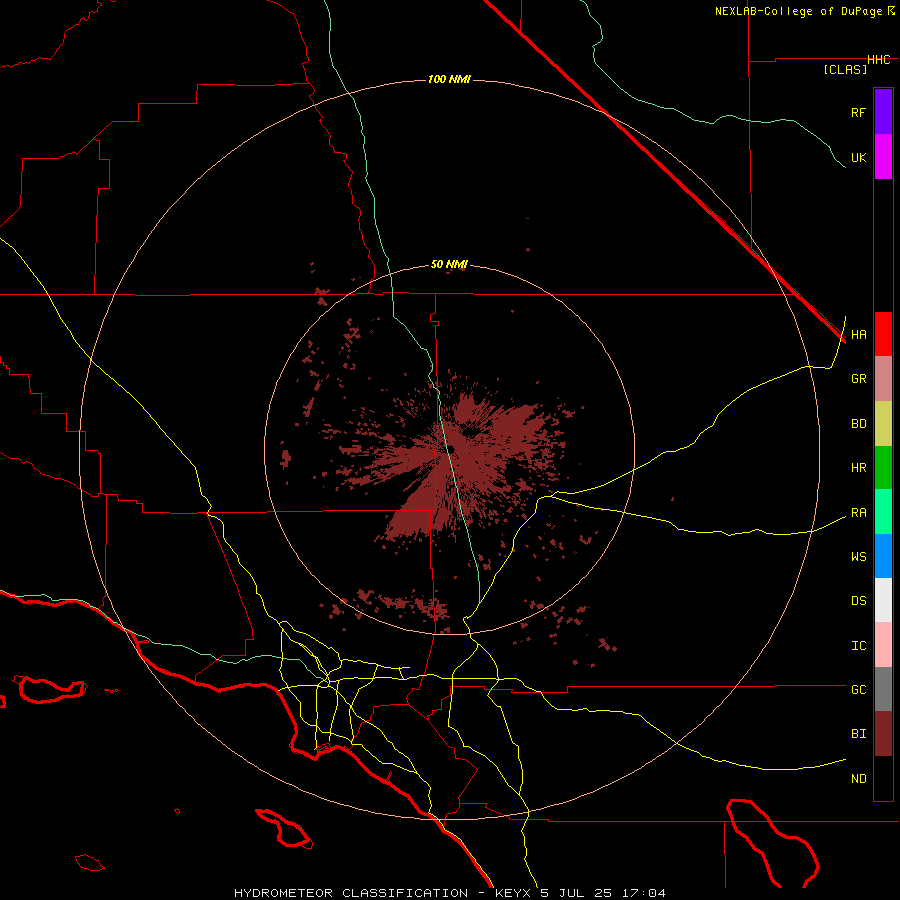Click the BI brown legend swatch
This screenshot has height=900, width=900.
pos(883,734)
